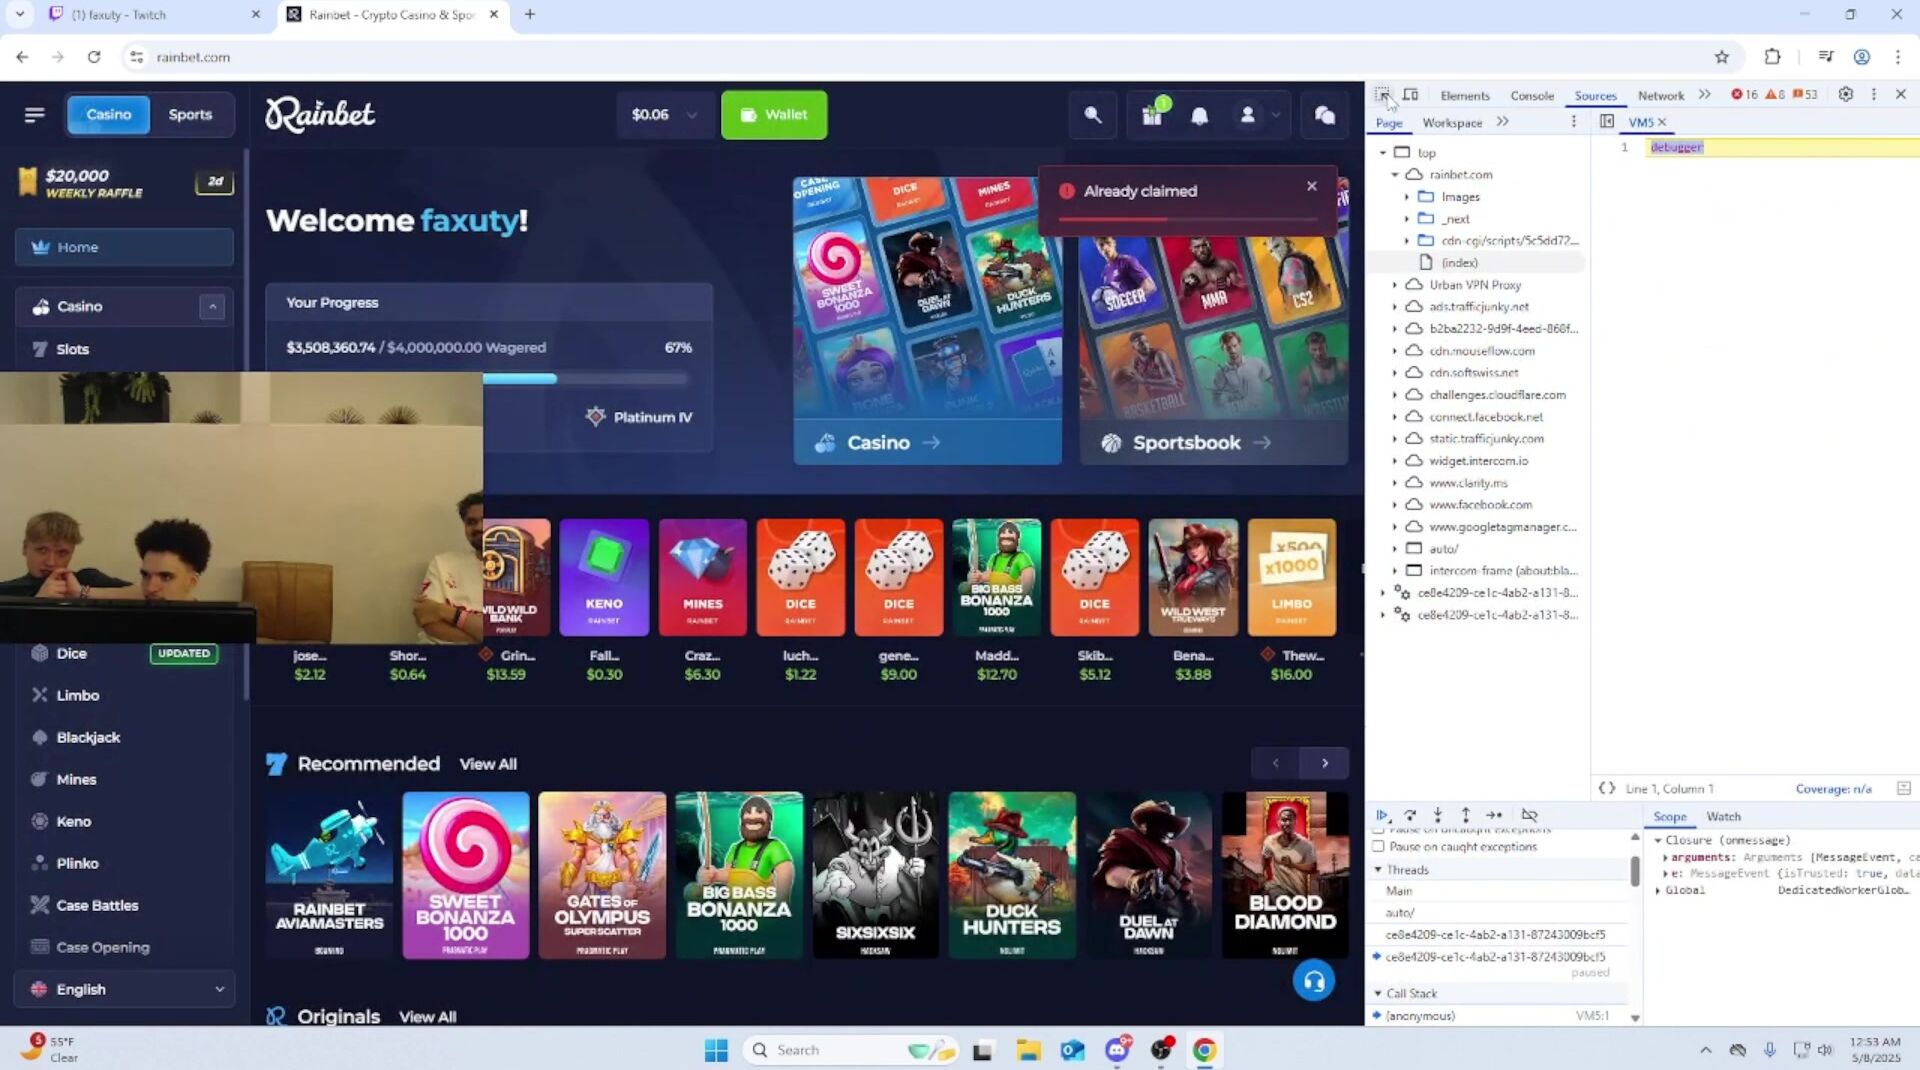Step into next function call

1438,815
